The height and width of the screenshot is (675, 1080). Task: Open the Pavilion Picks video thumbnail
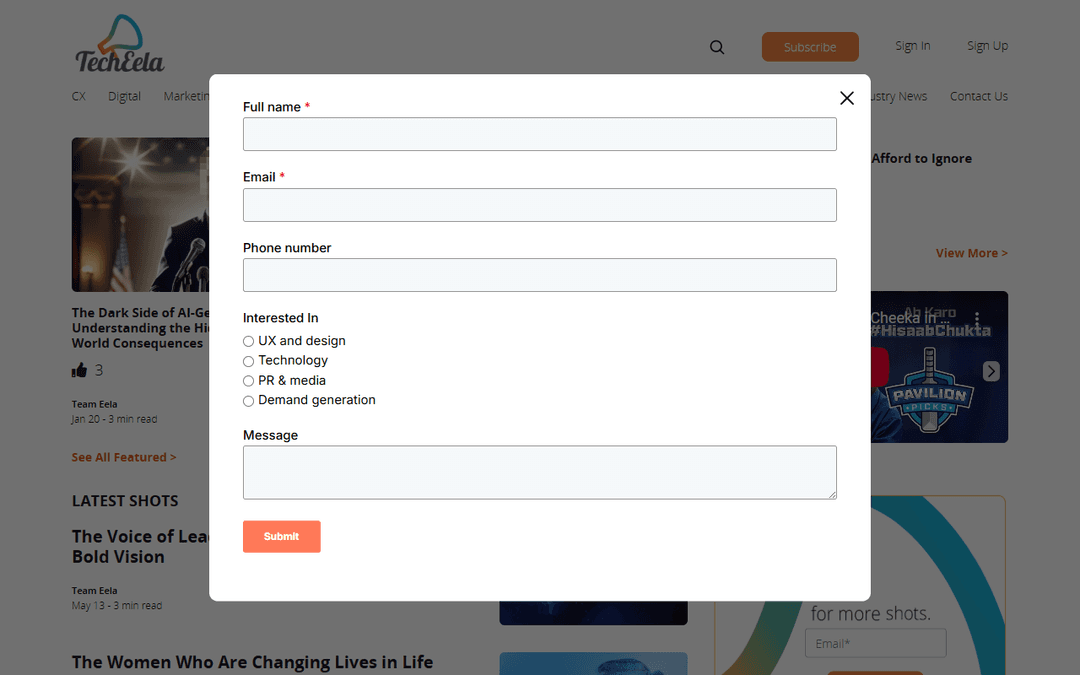939,367
